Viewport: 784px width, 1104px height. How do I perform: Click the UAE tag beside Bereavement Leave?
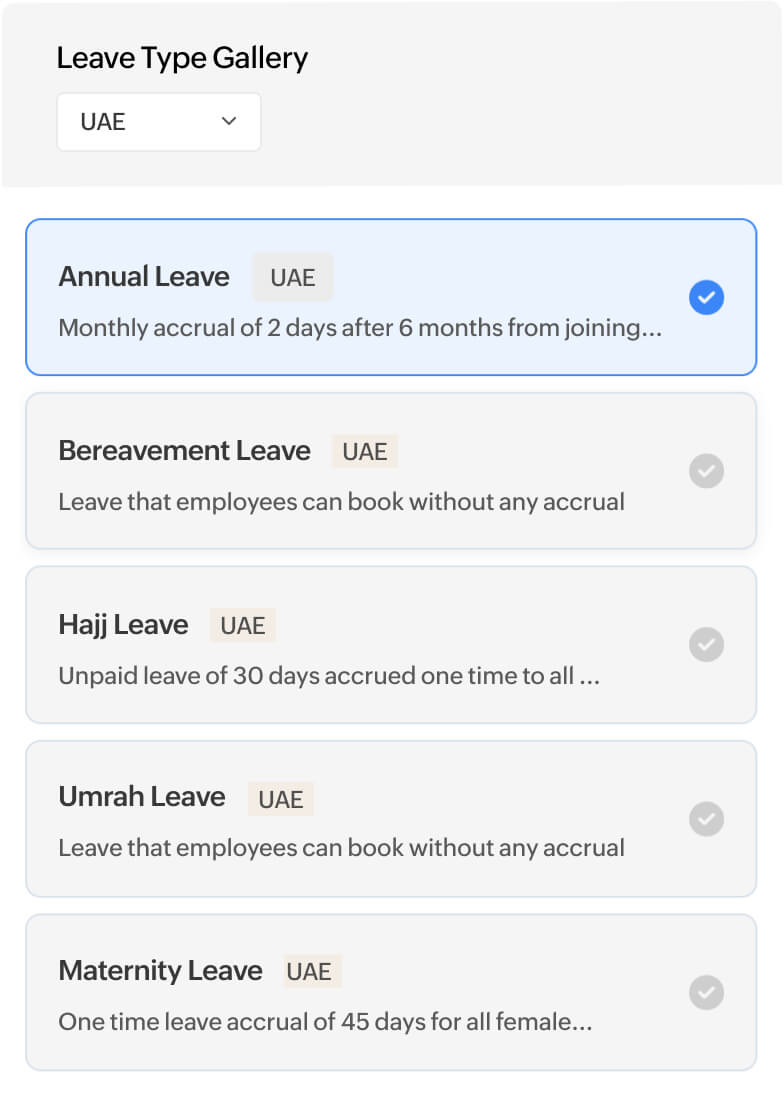click(365, 451)
